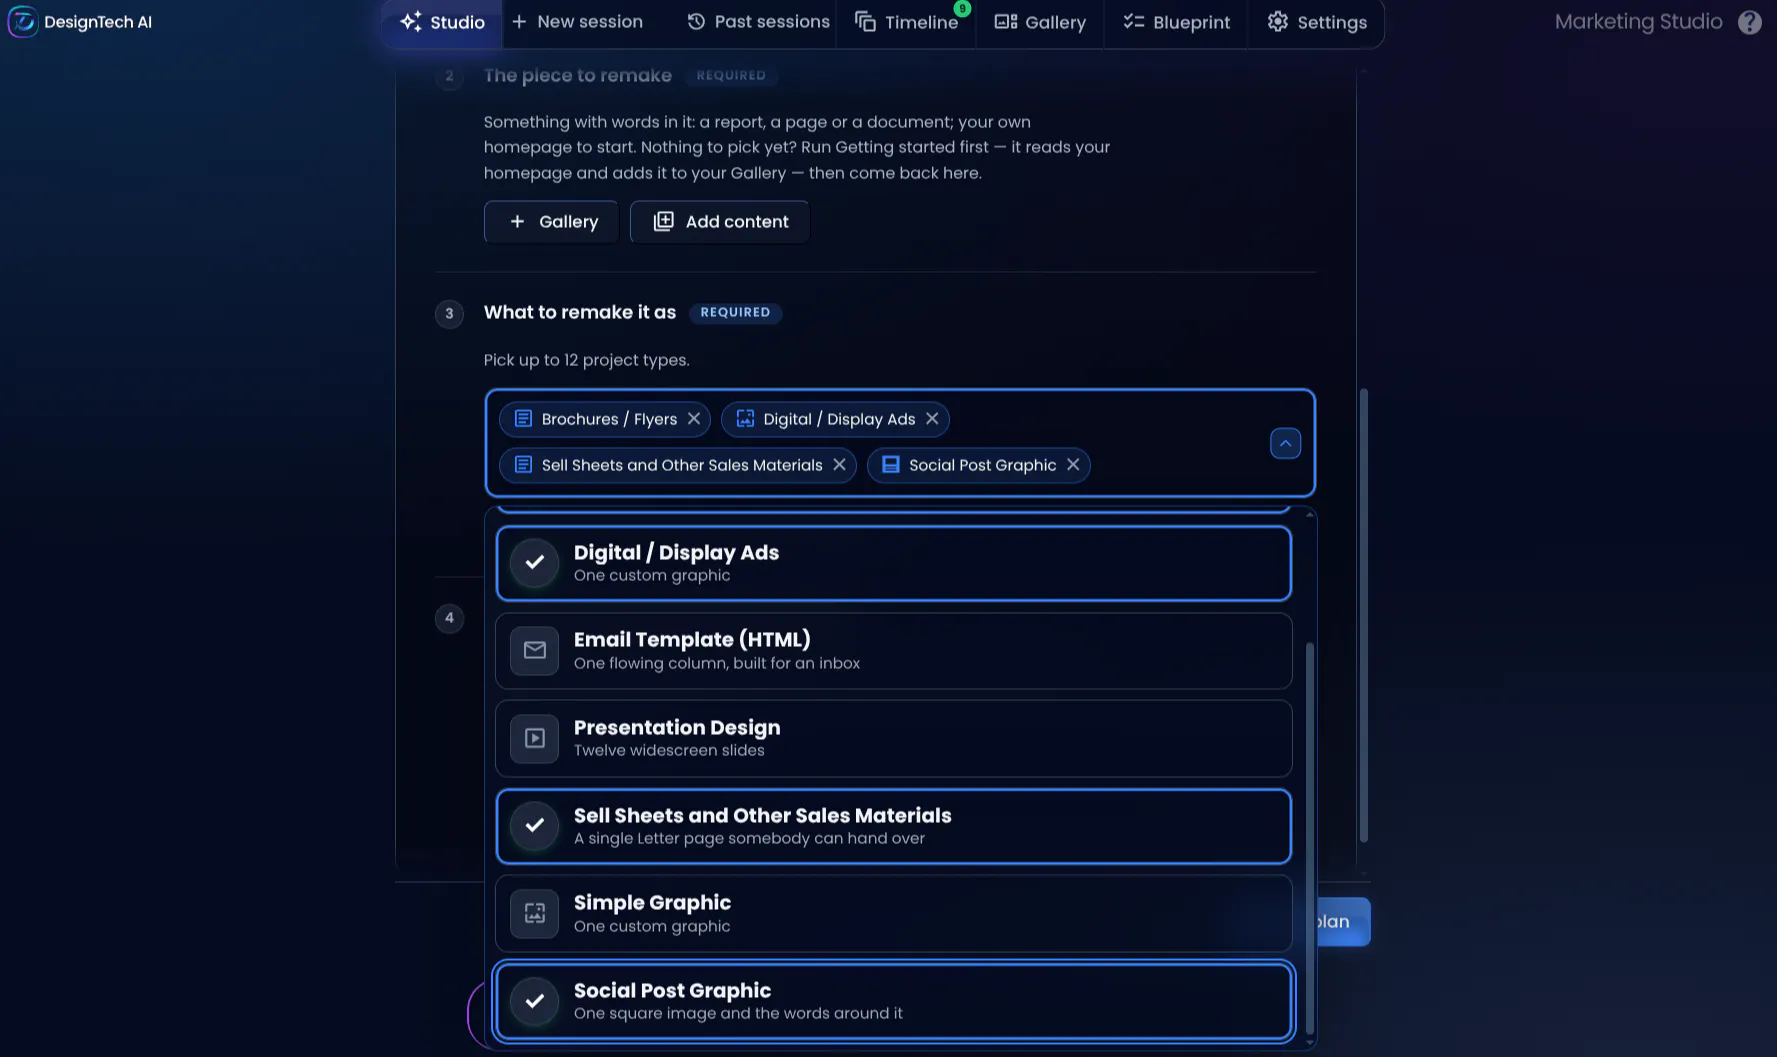
Task: Select Email Template (HTML) option
Action: coord(893,651)
